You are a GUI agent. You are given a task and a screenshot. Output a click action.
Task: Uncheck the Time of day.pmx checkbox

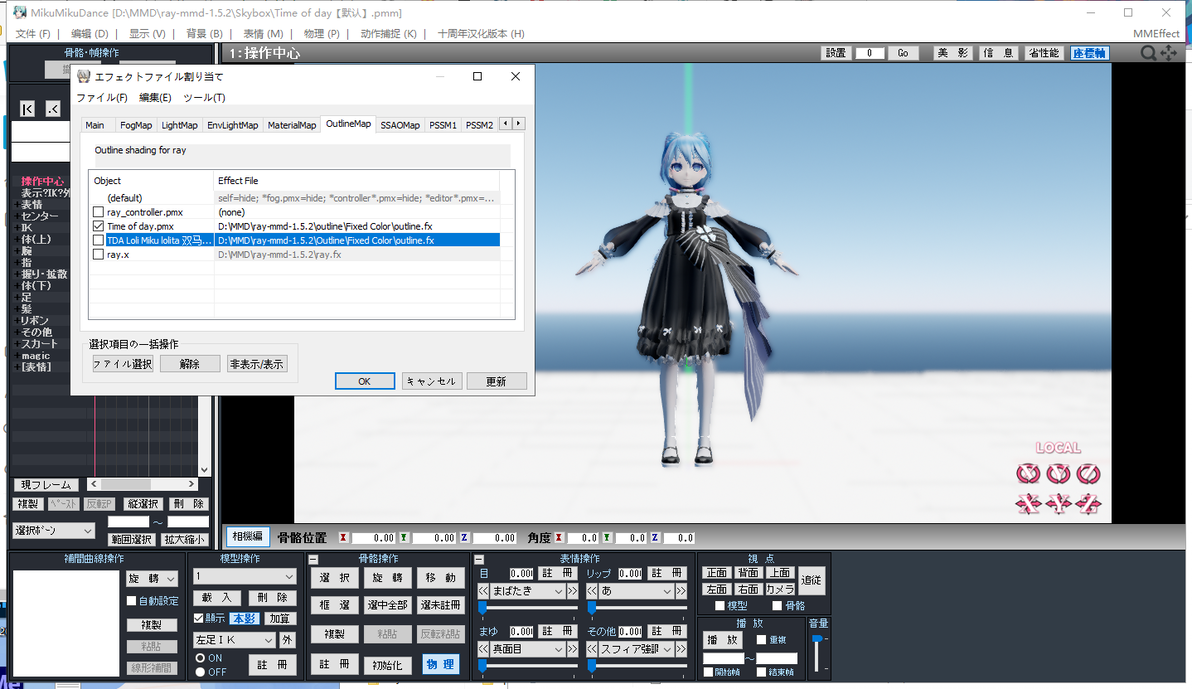[x=98, y=226]
